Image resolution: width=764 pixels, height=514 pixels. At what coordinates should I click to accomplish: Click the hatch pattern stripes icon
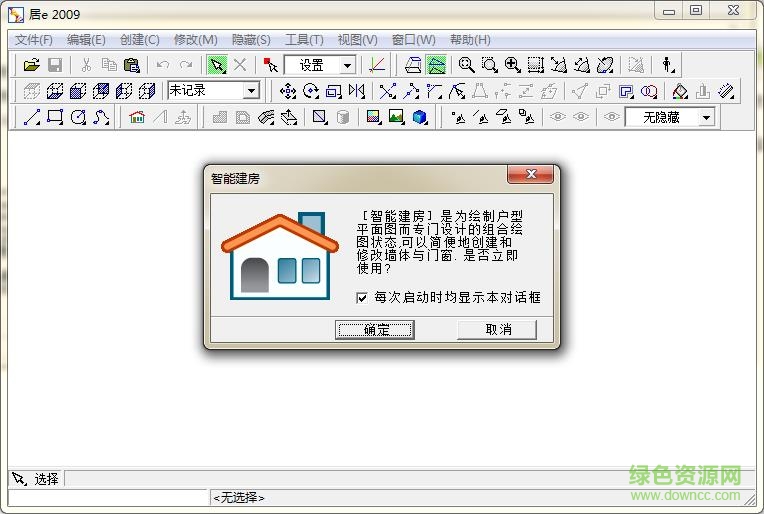point(726,91)
